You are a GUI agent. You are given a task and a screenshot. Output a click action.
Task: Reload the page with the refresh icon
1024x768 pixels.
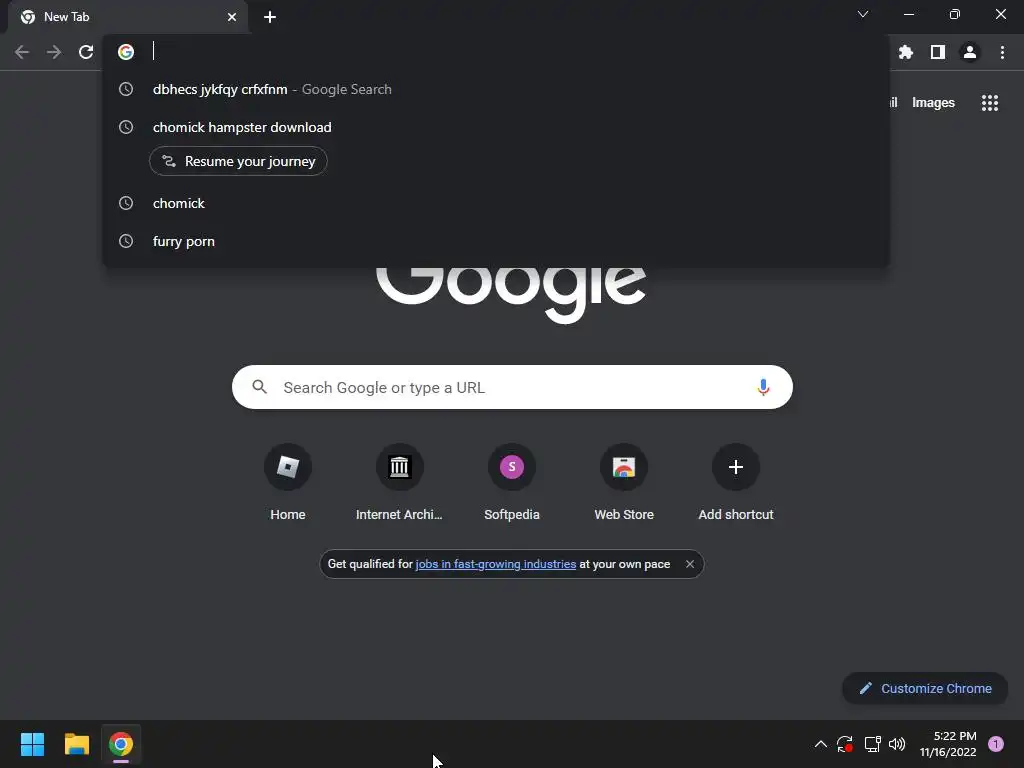(x=86, y=52)
